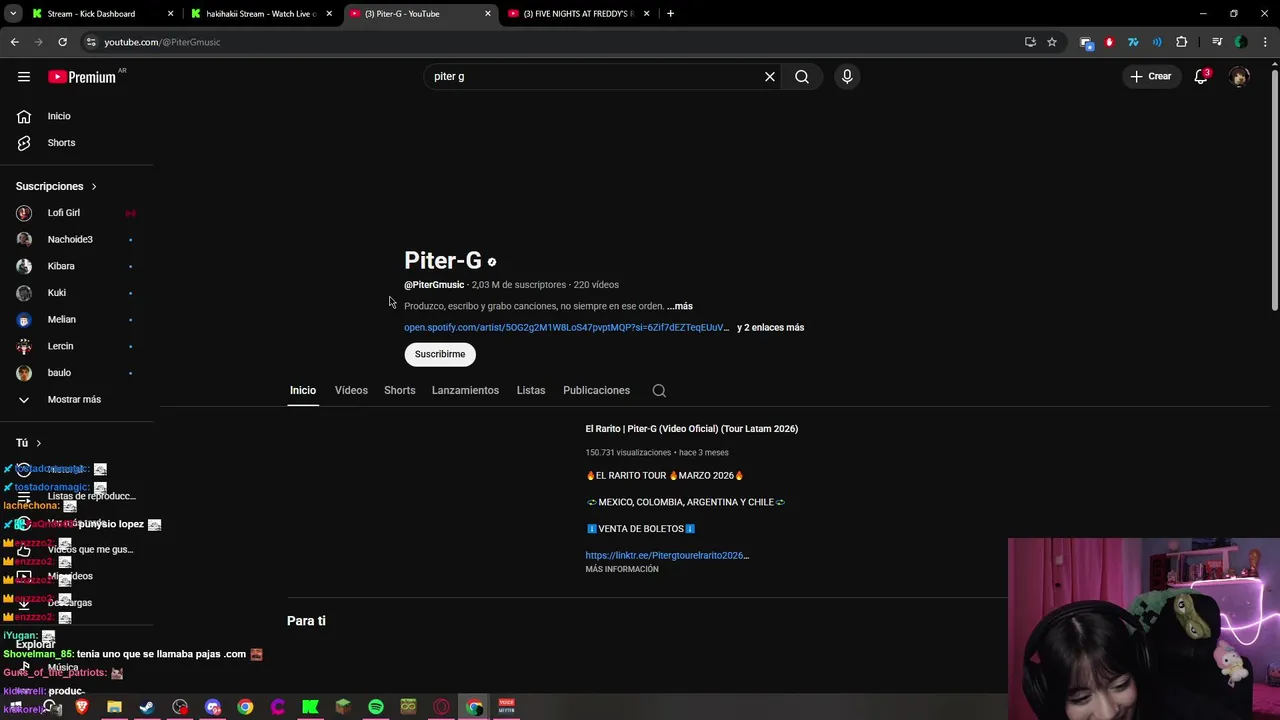
Task: Switch to the Shorts channel tab
Action: click(399, 391)
